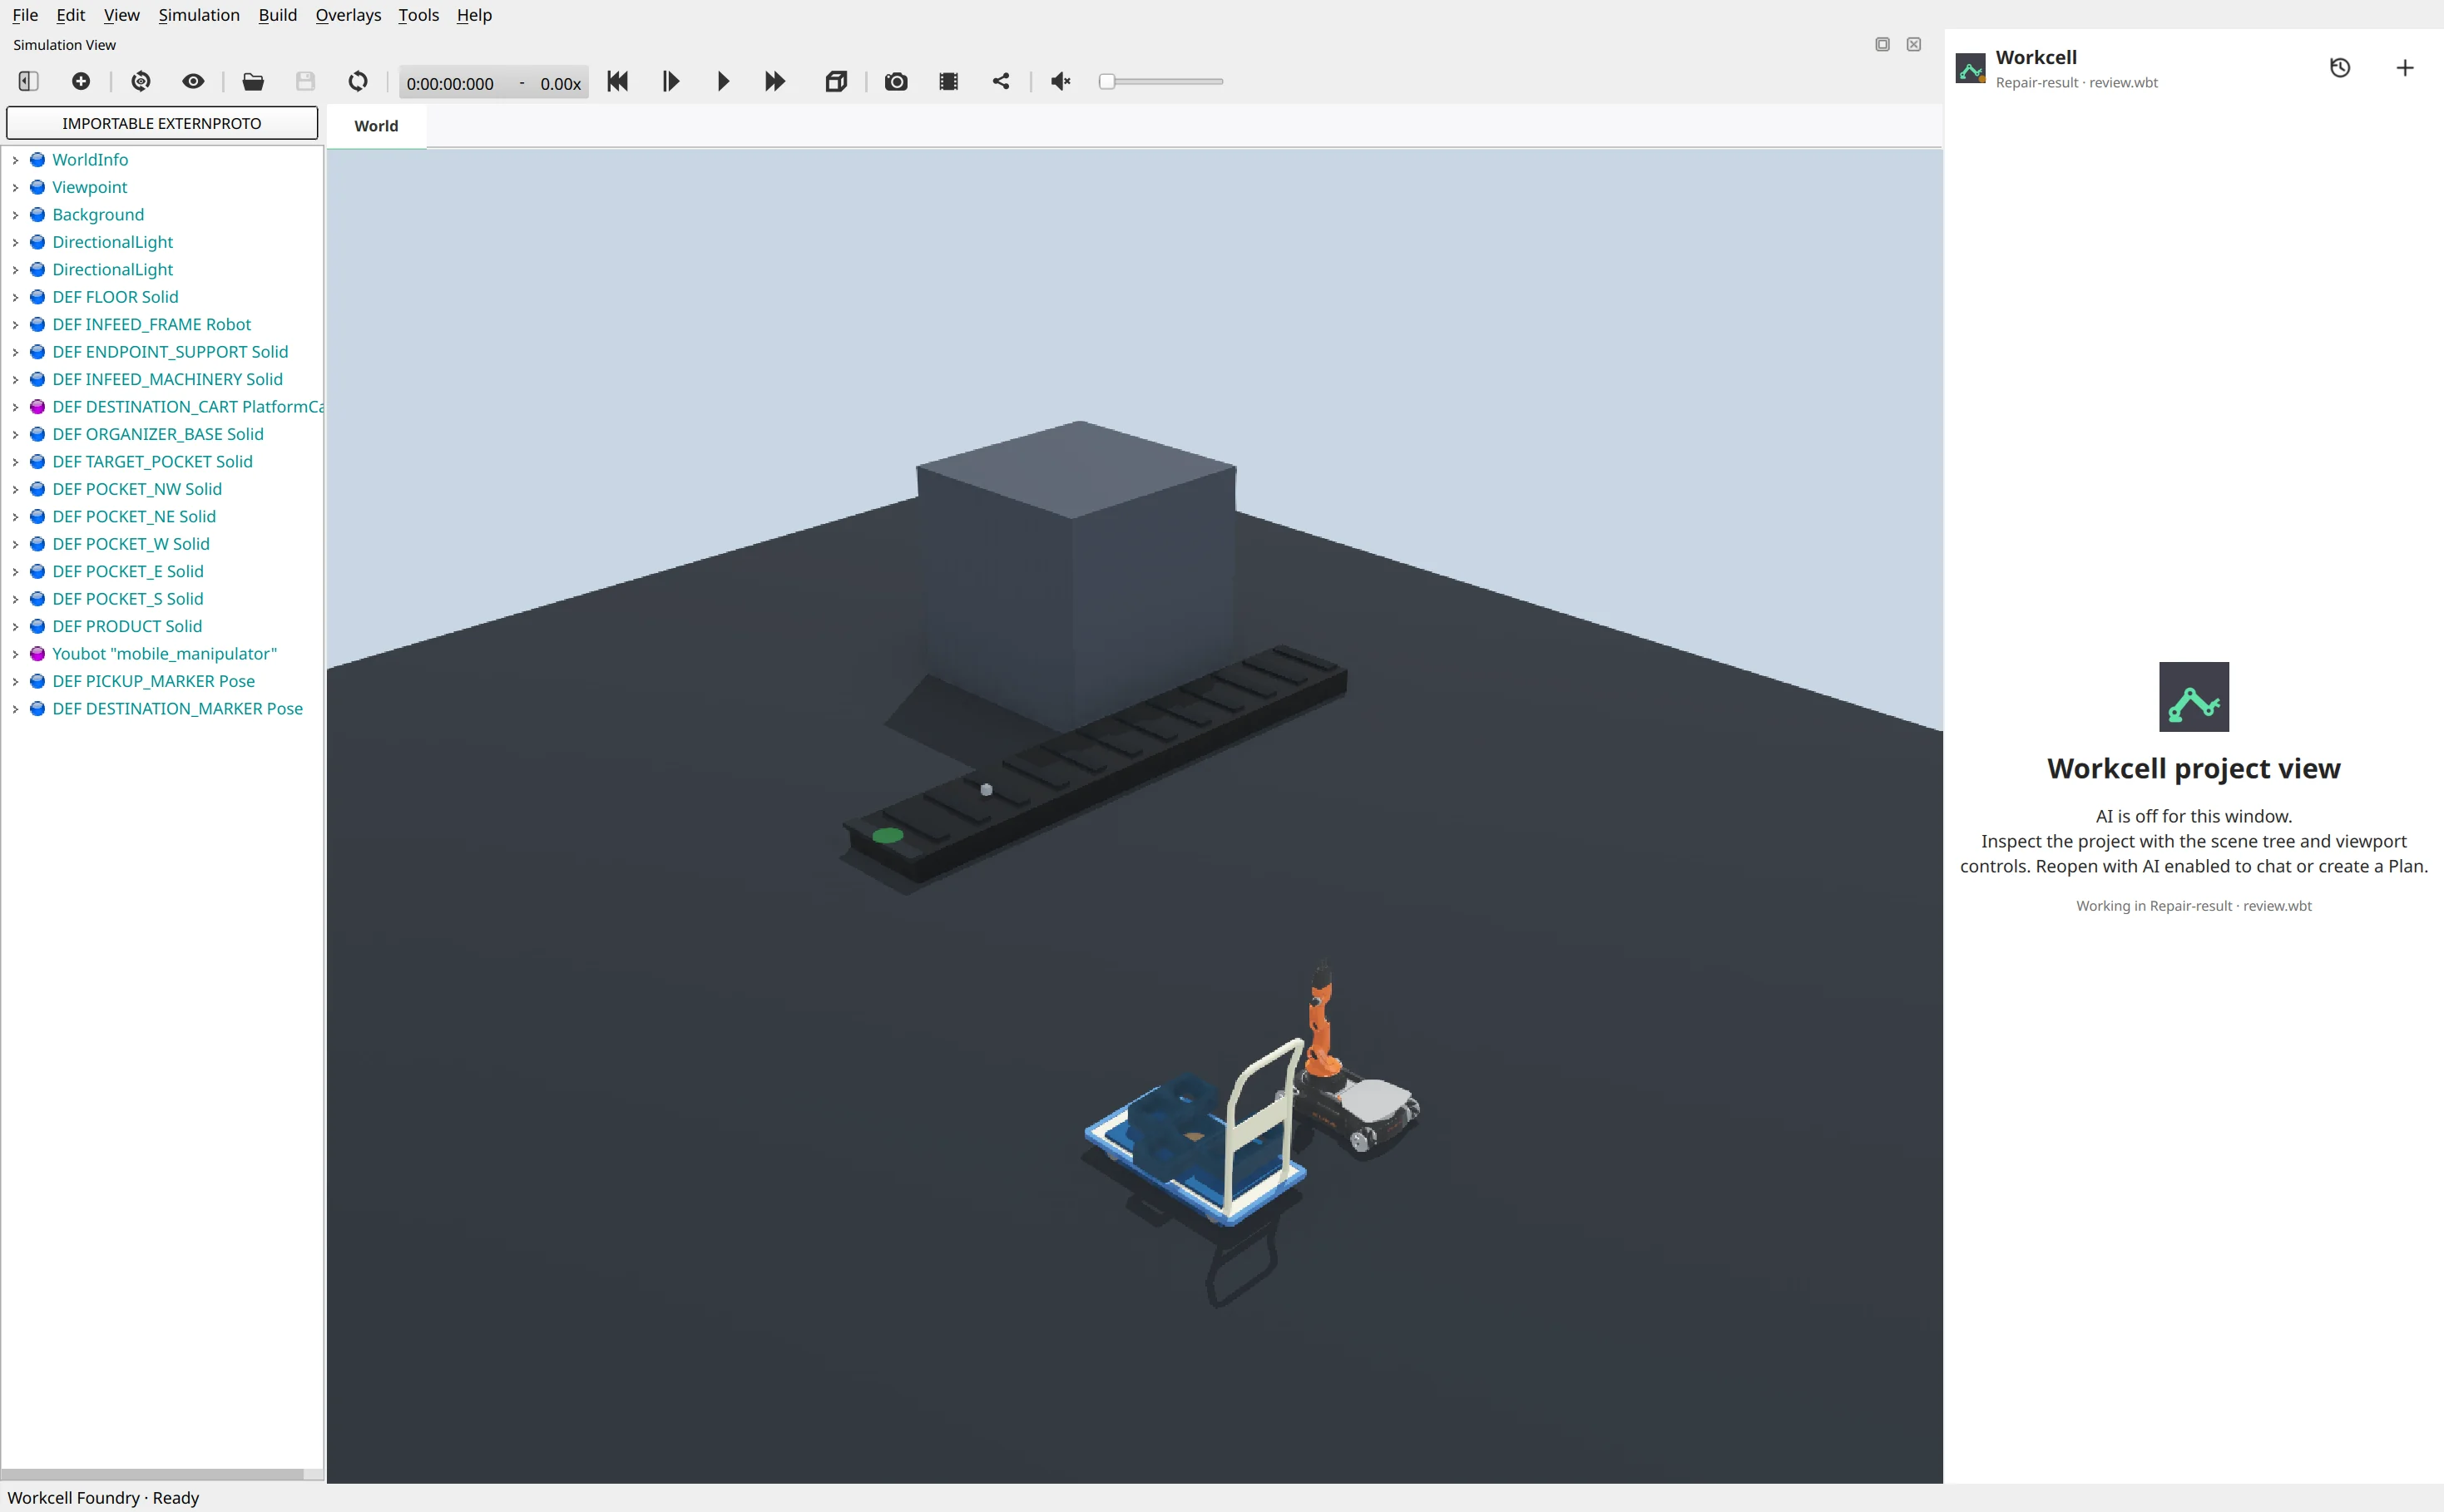
Task: Start movie recording with the film icon
Action: click(x=949, y=82)
